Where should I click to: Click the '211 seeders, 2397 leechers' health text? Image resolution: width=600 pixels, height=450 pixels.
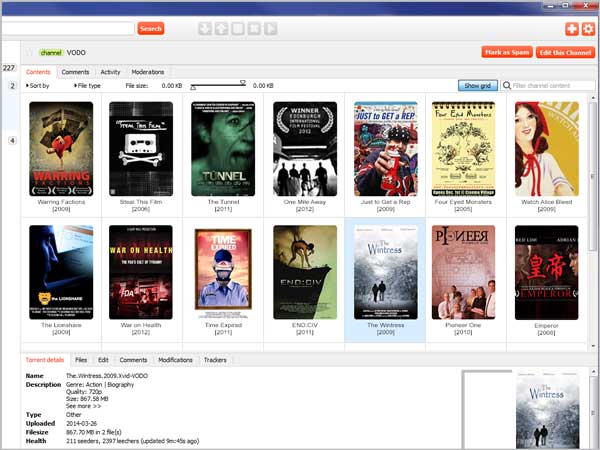132,441
